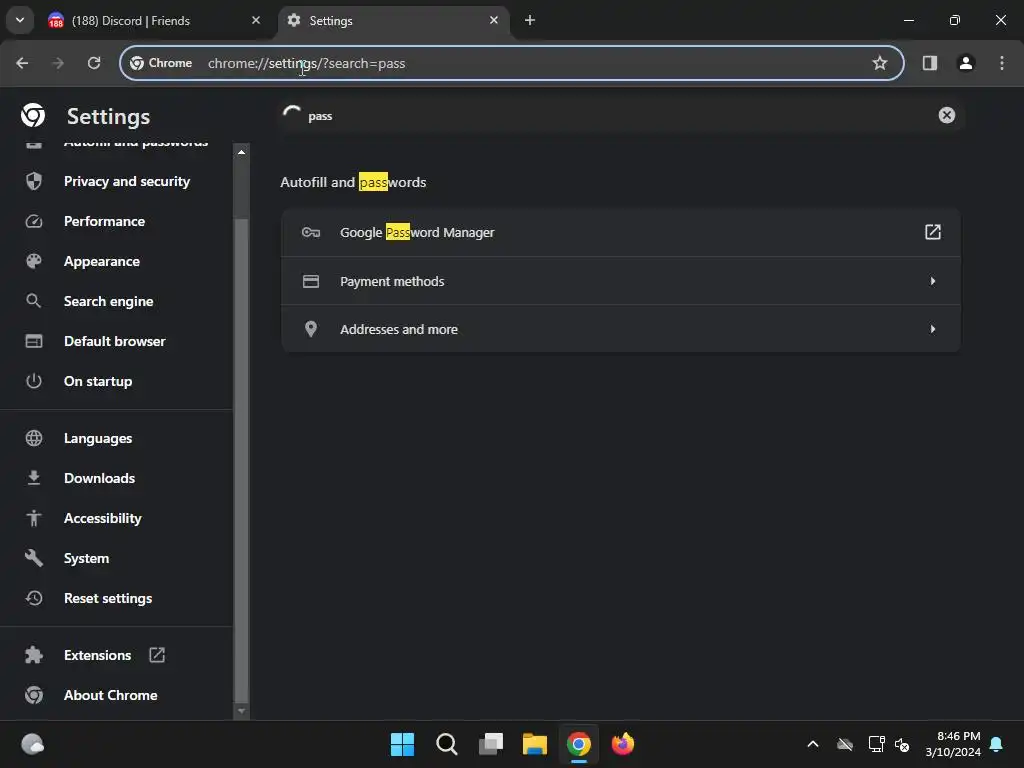The width and height of the screenshot is (1024, 768).
Task: Open the Windows Start menu
Action: tap(402, 744)
